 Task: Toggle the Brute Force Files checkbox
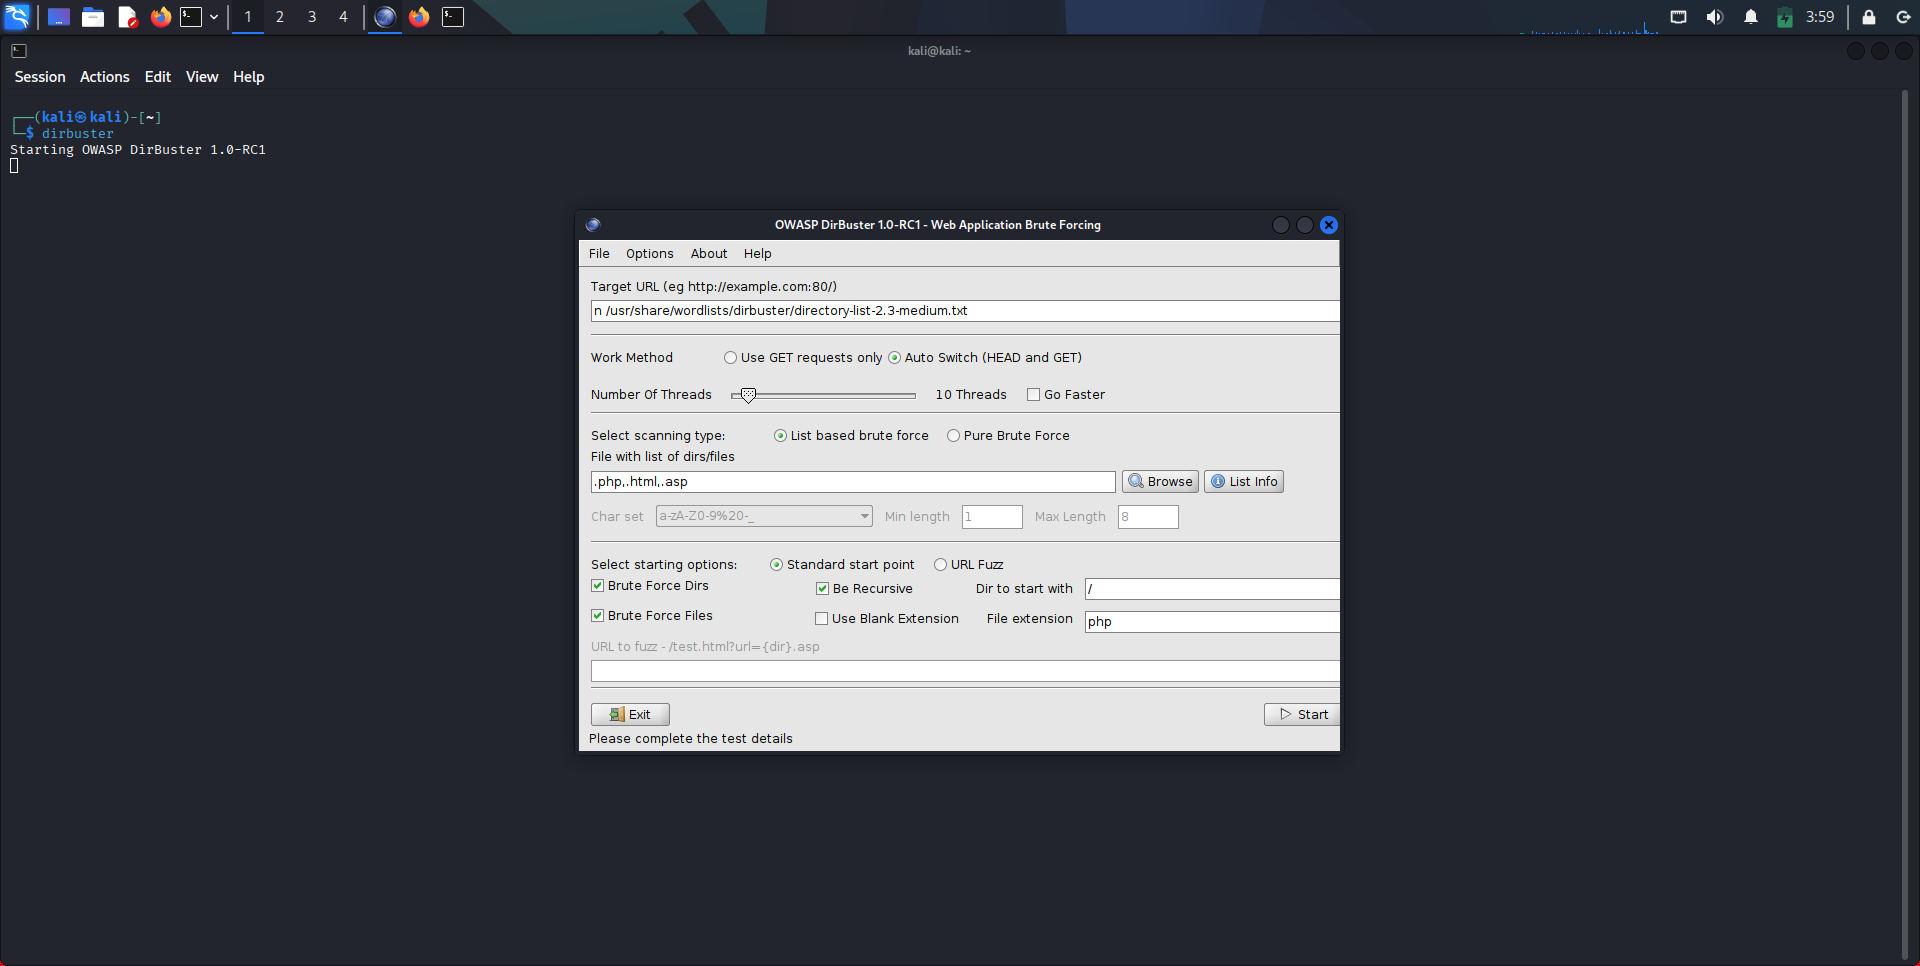598,616
